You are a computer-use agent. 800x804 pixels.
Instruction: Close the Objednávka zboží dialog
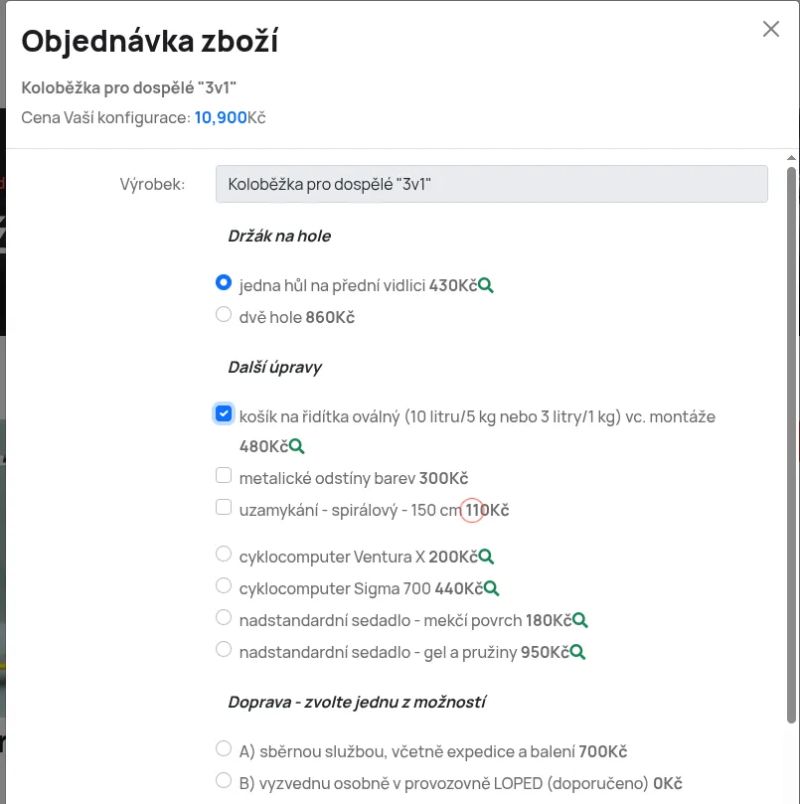[x=770, y=29]
